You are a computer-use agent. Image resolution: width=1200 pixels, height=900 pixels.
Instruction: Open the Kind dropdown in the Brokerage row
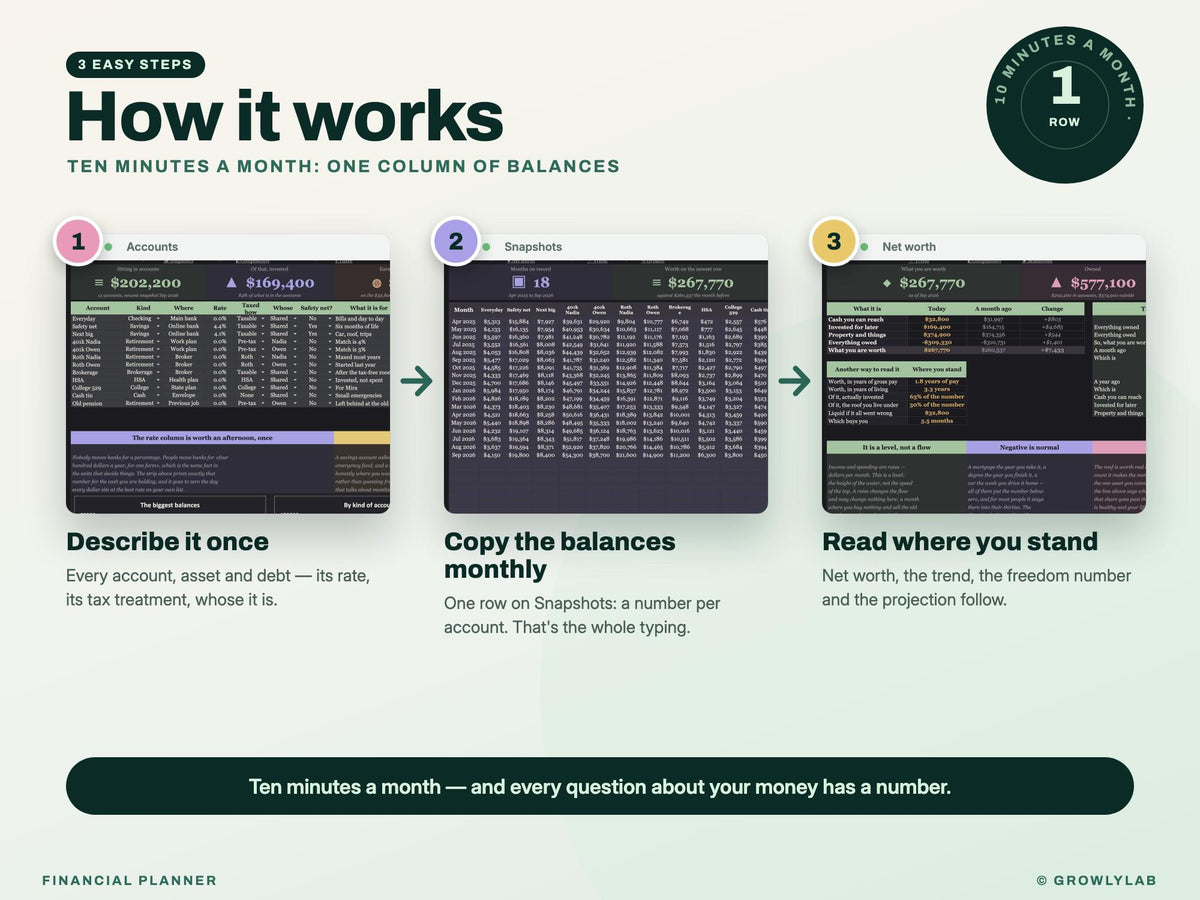coord(158,372)
